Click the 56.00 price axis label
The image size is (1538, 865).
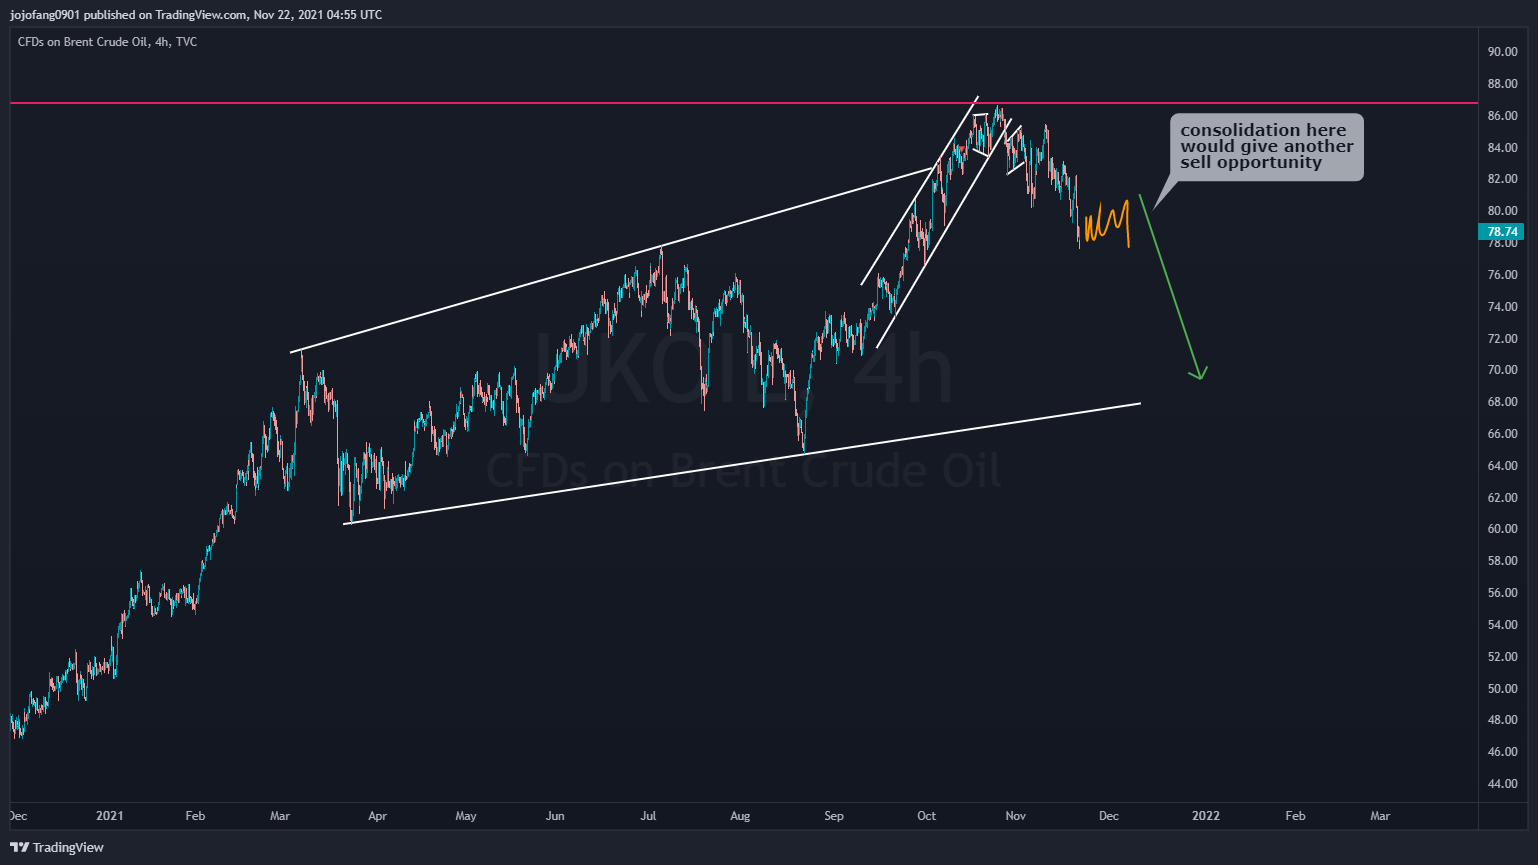pos(1502,593)
